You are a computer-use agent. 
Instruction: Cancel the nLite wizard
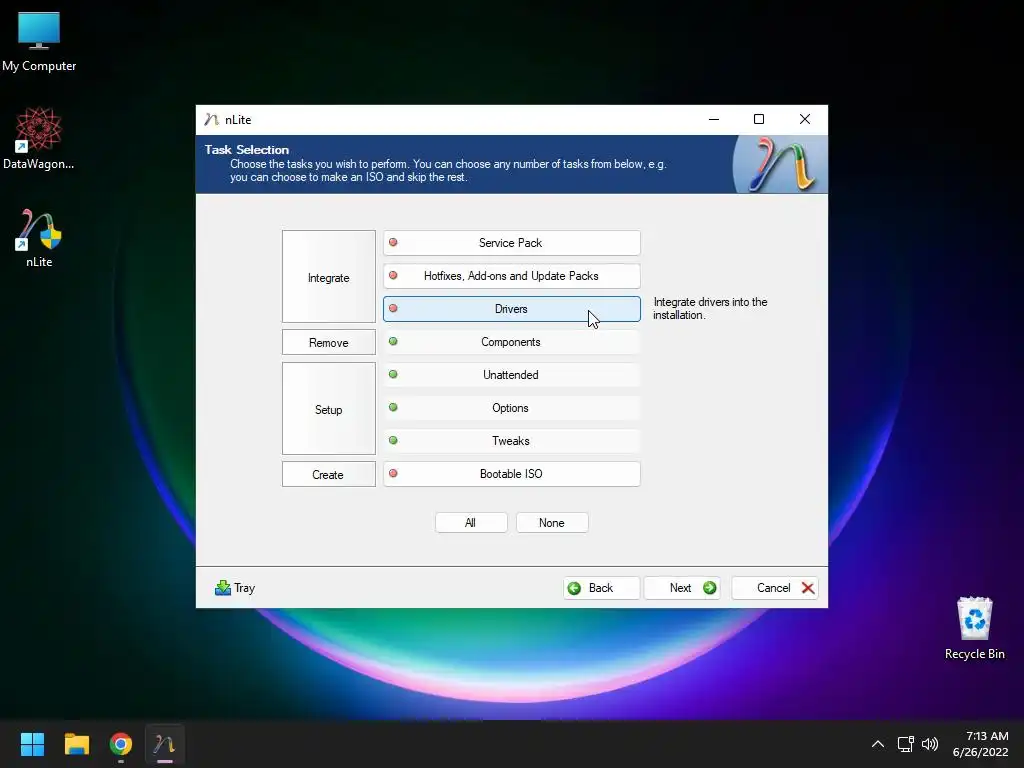(x=775, y=588)
